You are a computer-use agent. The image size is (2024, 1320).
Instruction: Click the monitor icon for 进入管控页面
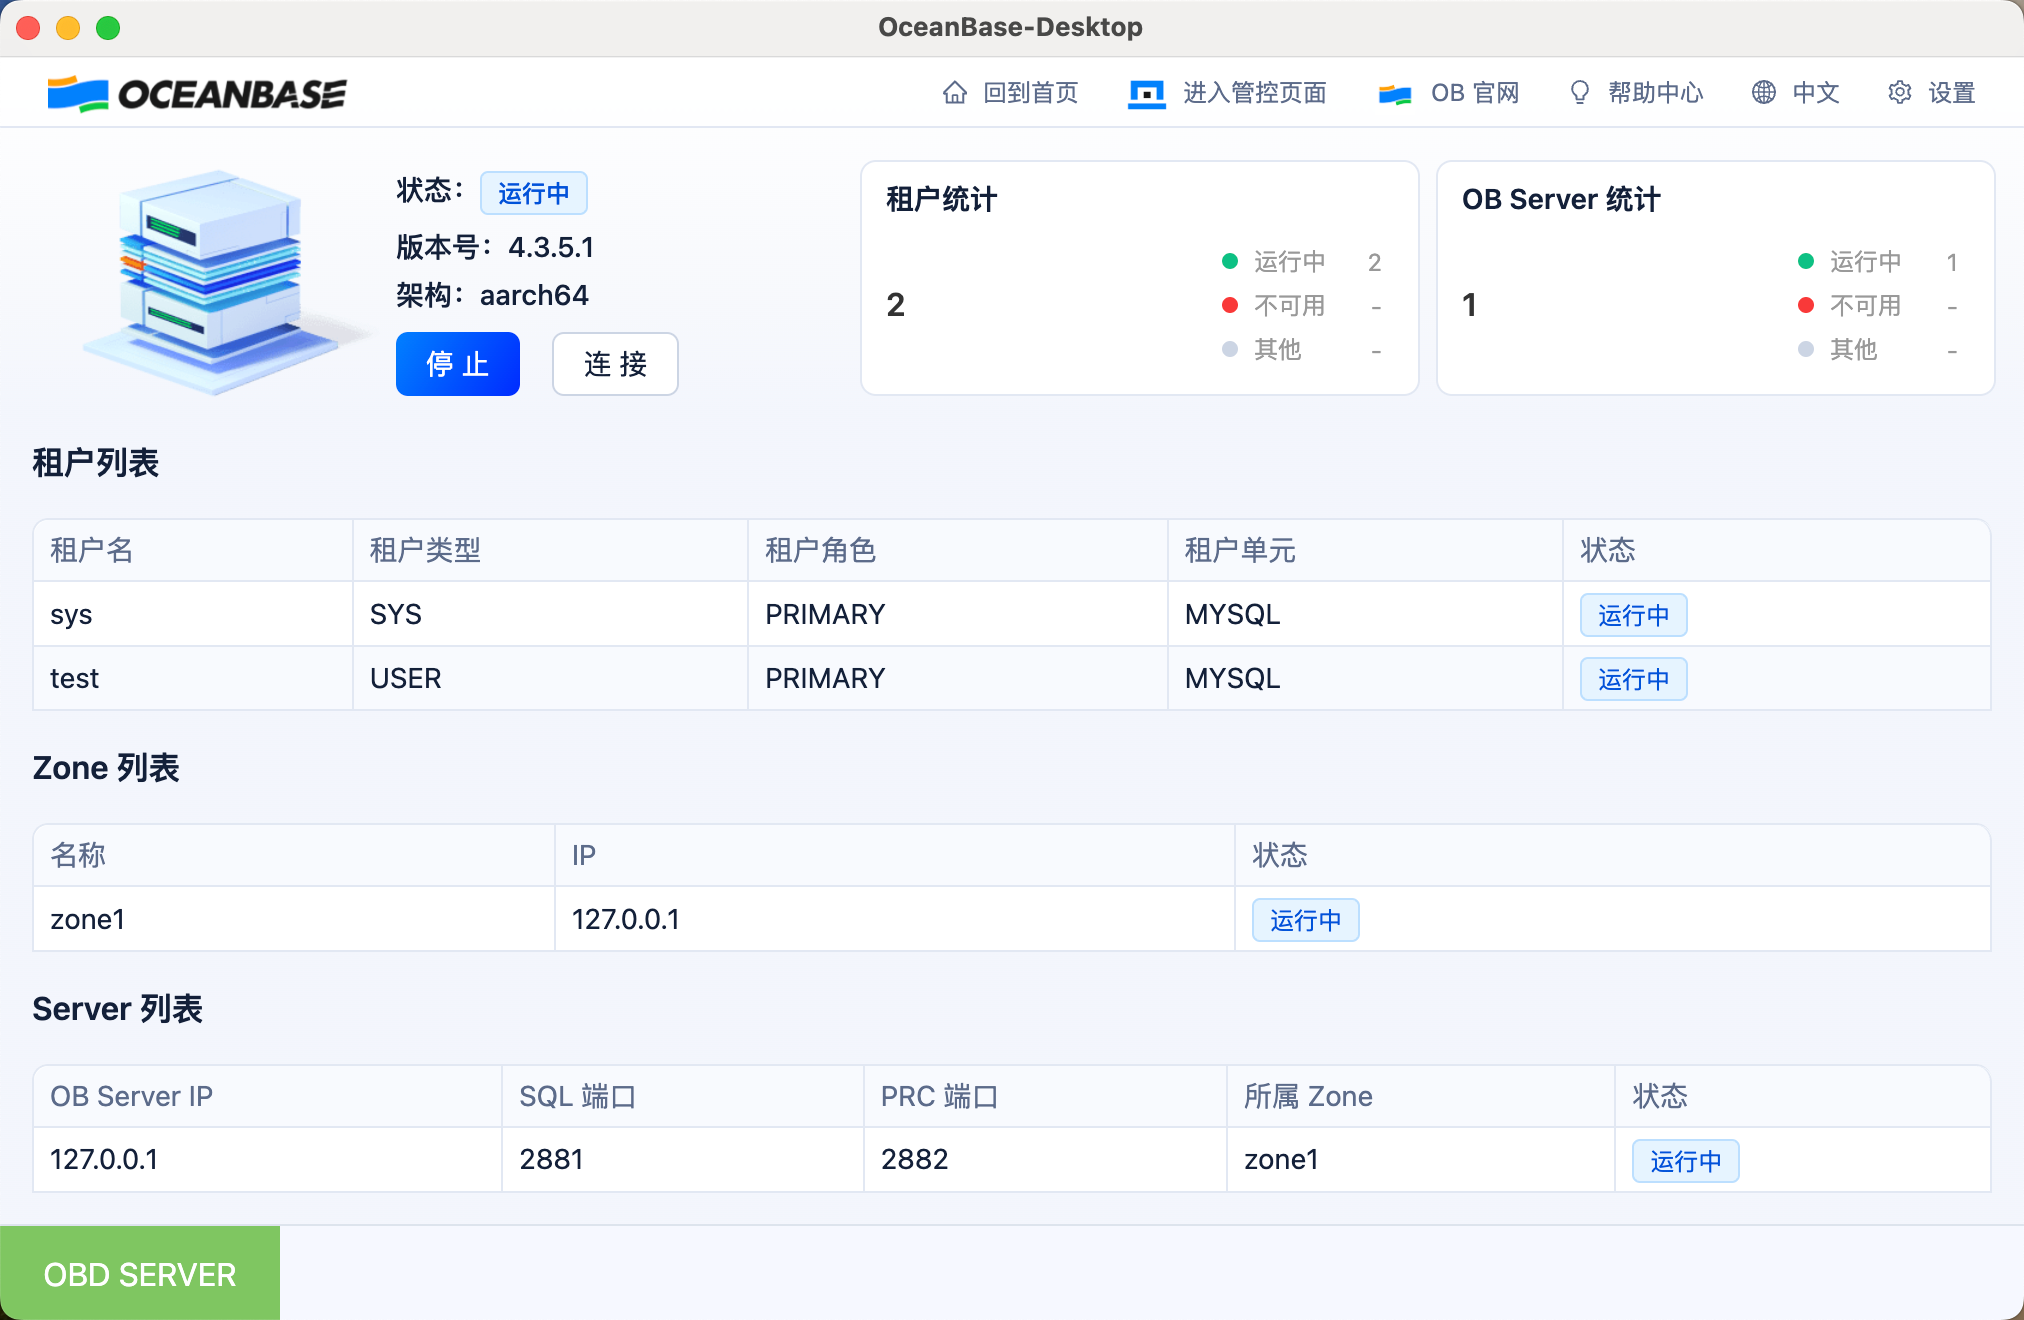point(1147,94)
